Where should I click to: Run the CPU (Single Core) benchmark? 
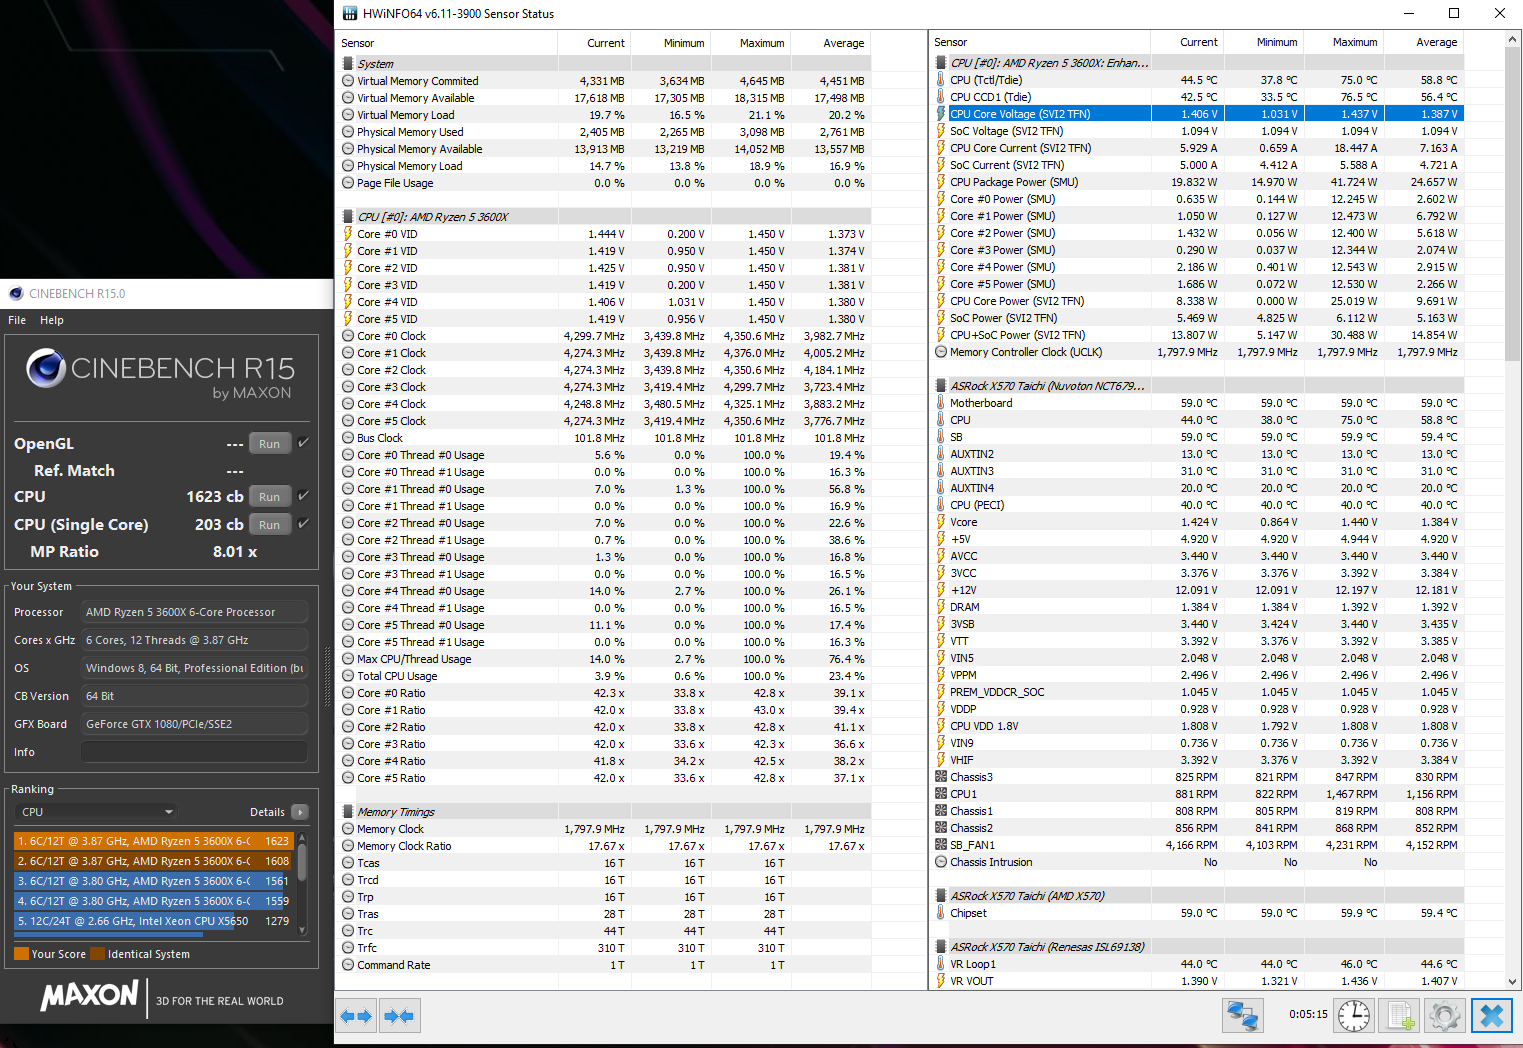coord(270,525)
